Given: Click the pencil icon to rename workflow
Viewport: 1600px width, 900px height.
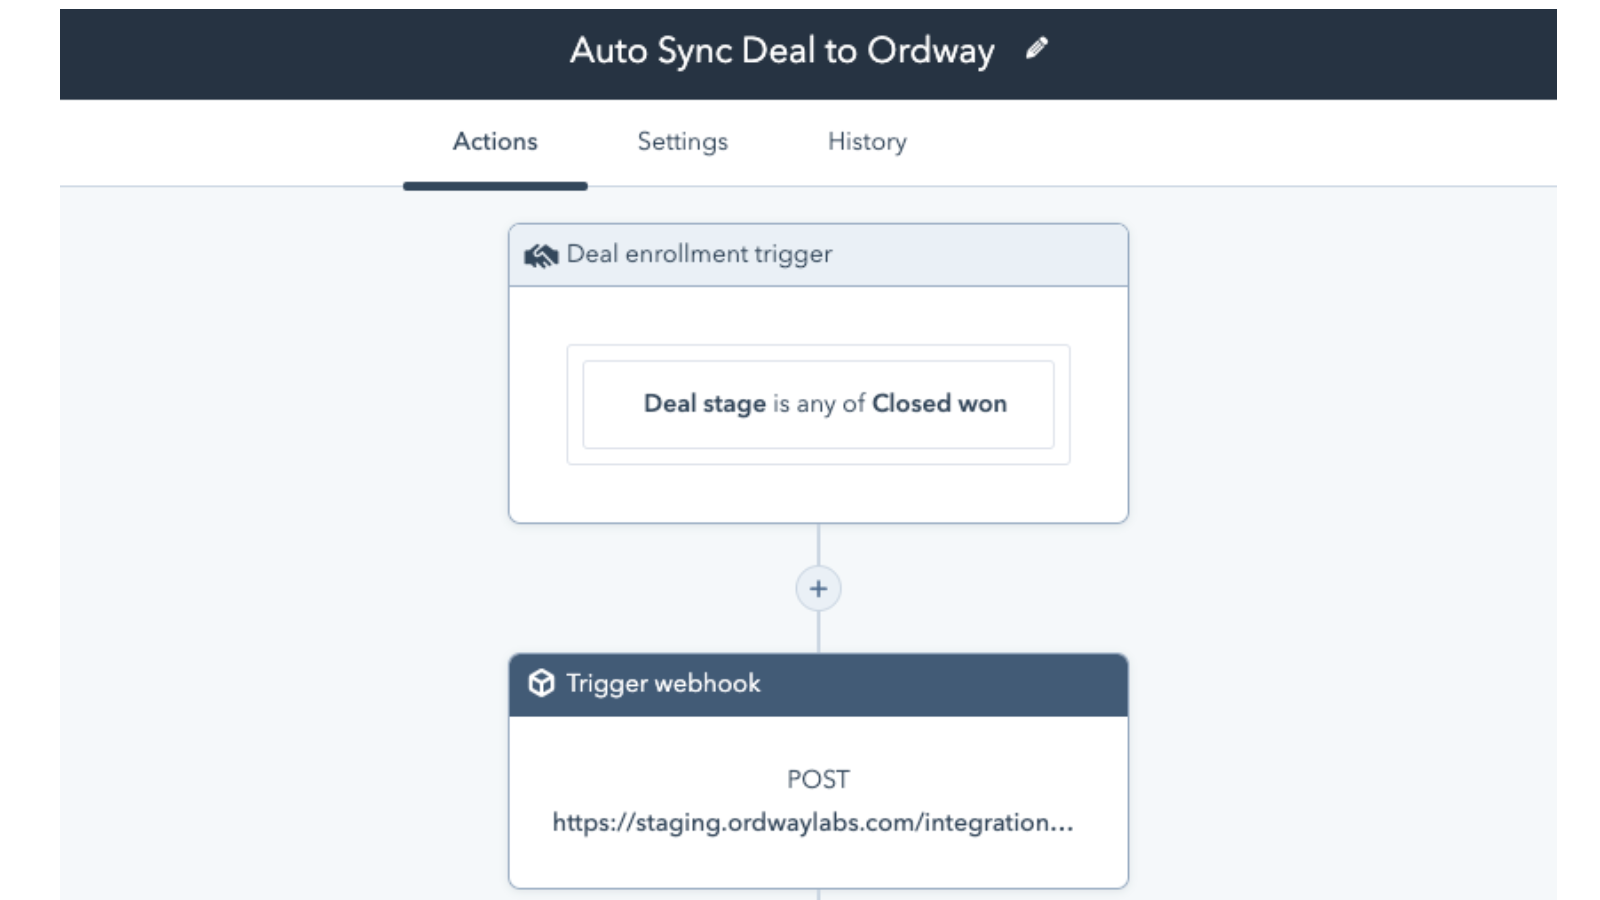Looking at the screenshot, I should (1037, 48).
